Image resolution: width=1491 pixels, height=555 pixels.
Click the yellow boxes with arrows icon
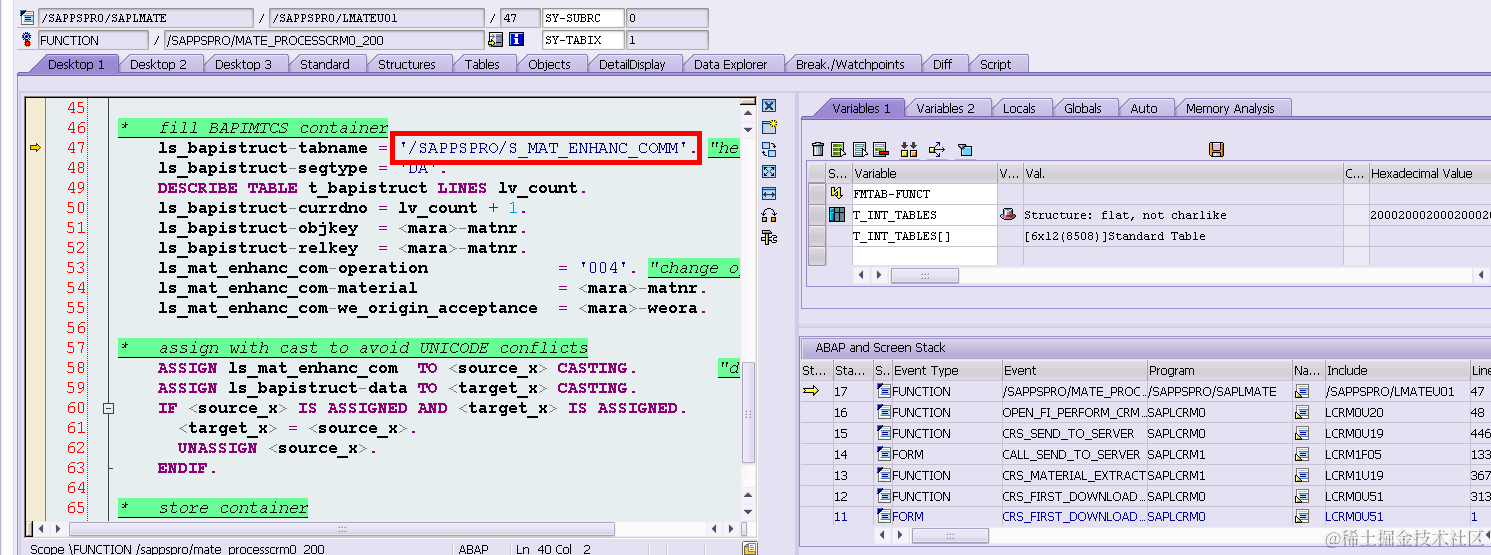click(x=909, y=149)
